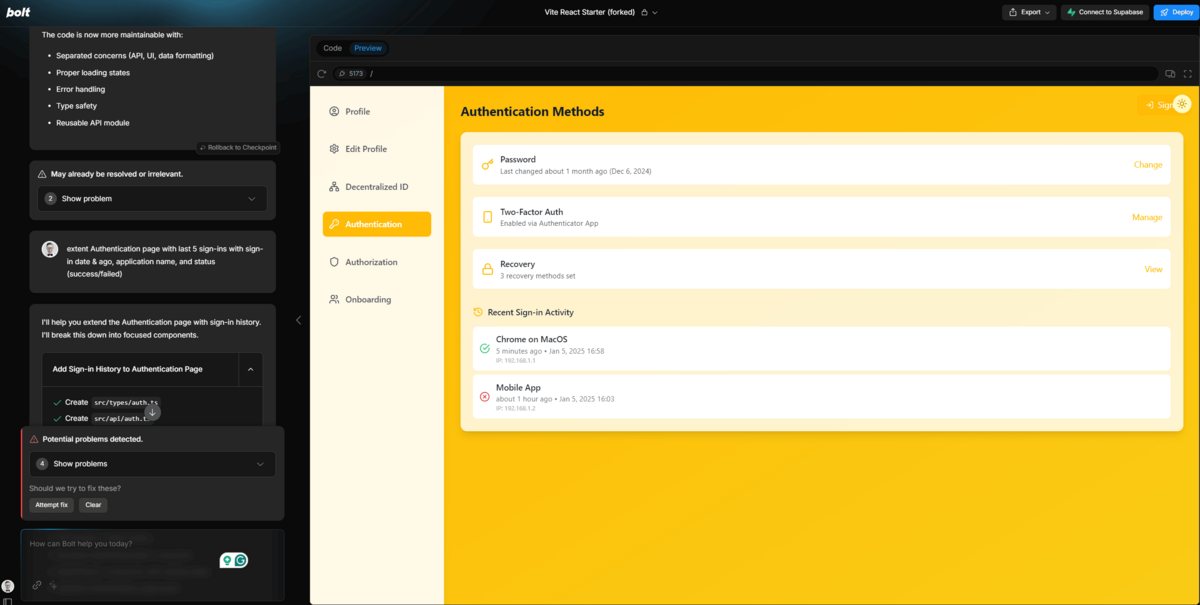Switch to the Code view
The width and height of the screenshot is (1200, 605).
[x=332, y=48]
